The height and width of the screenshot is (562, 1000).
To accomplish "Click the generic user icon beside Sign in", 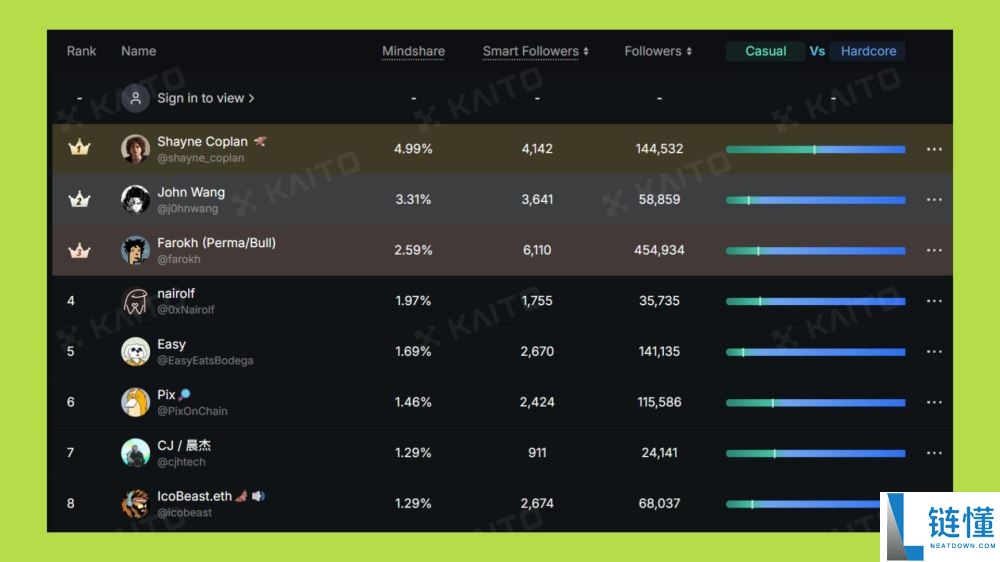I will pyautogui.click(x=135, y=98).
